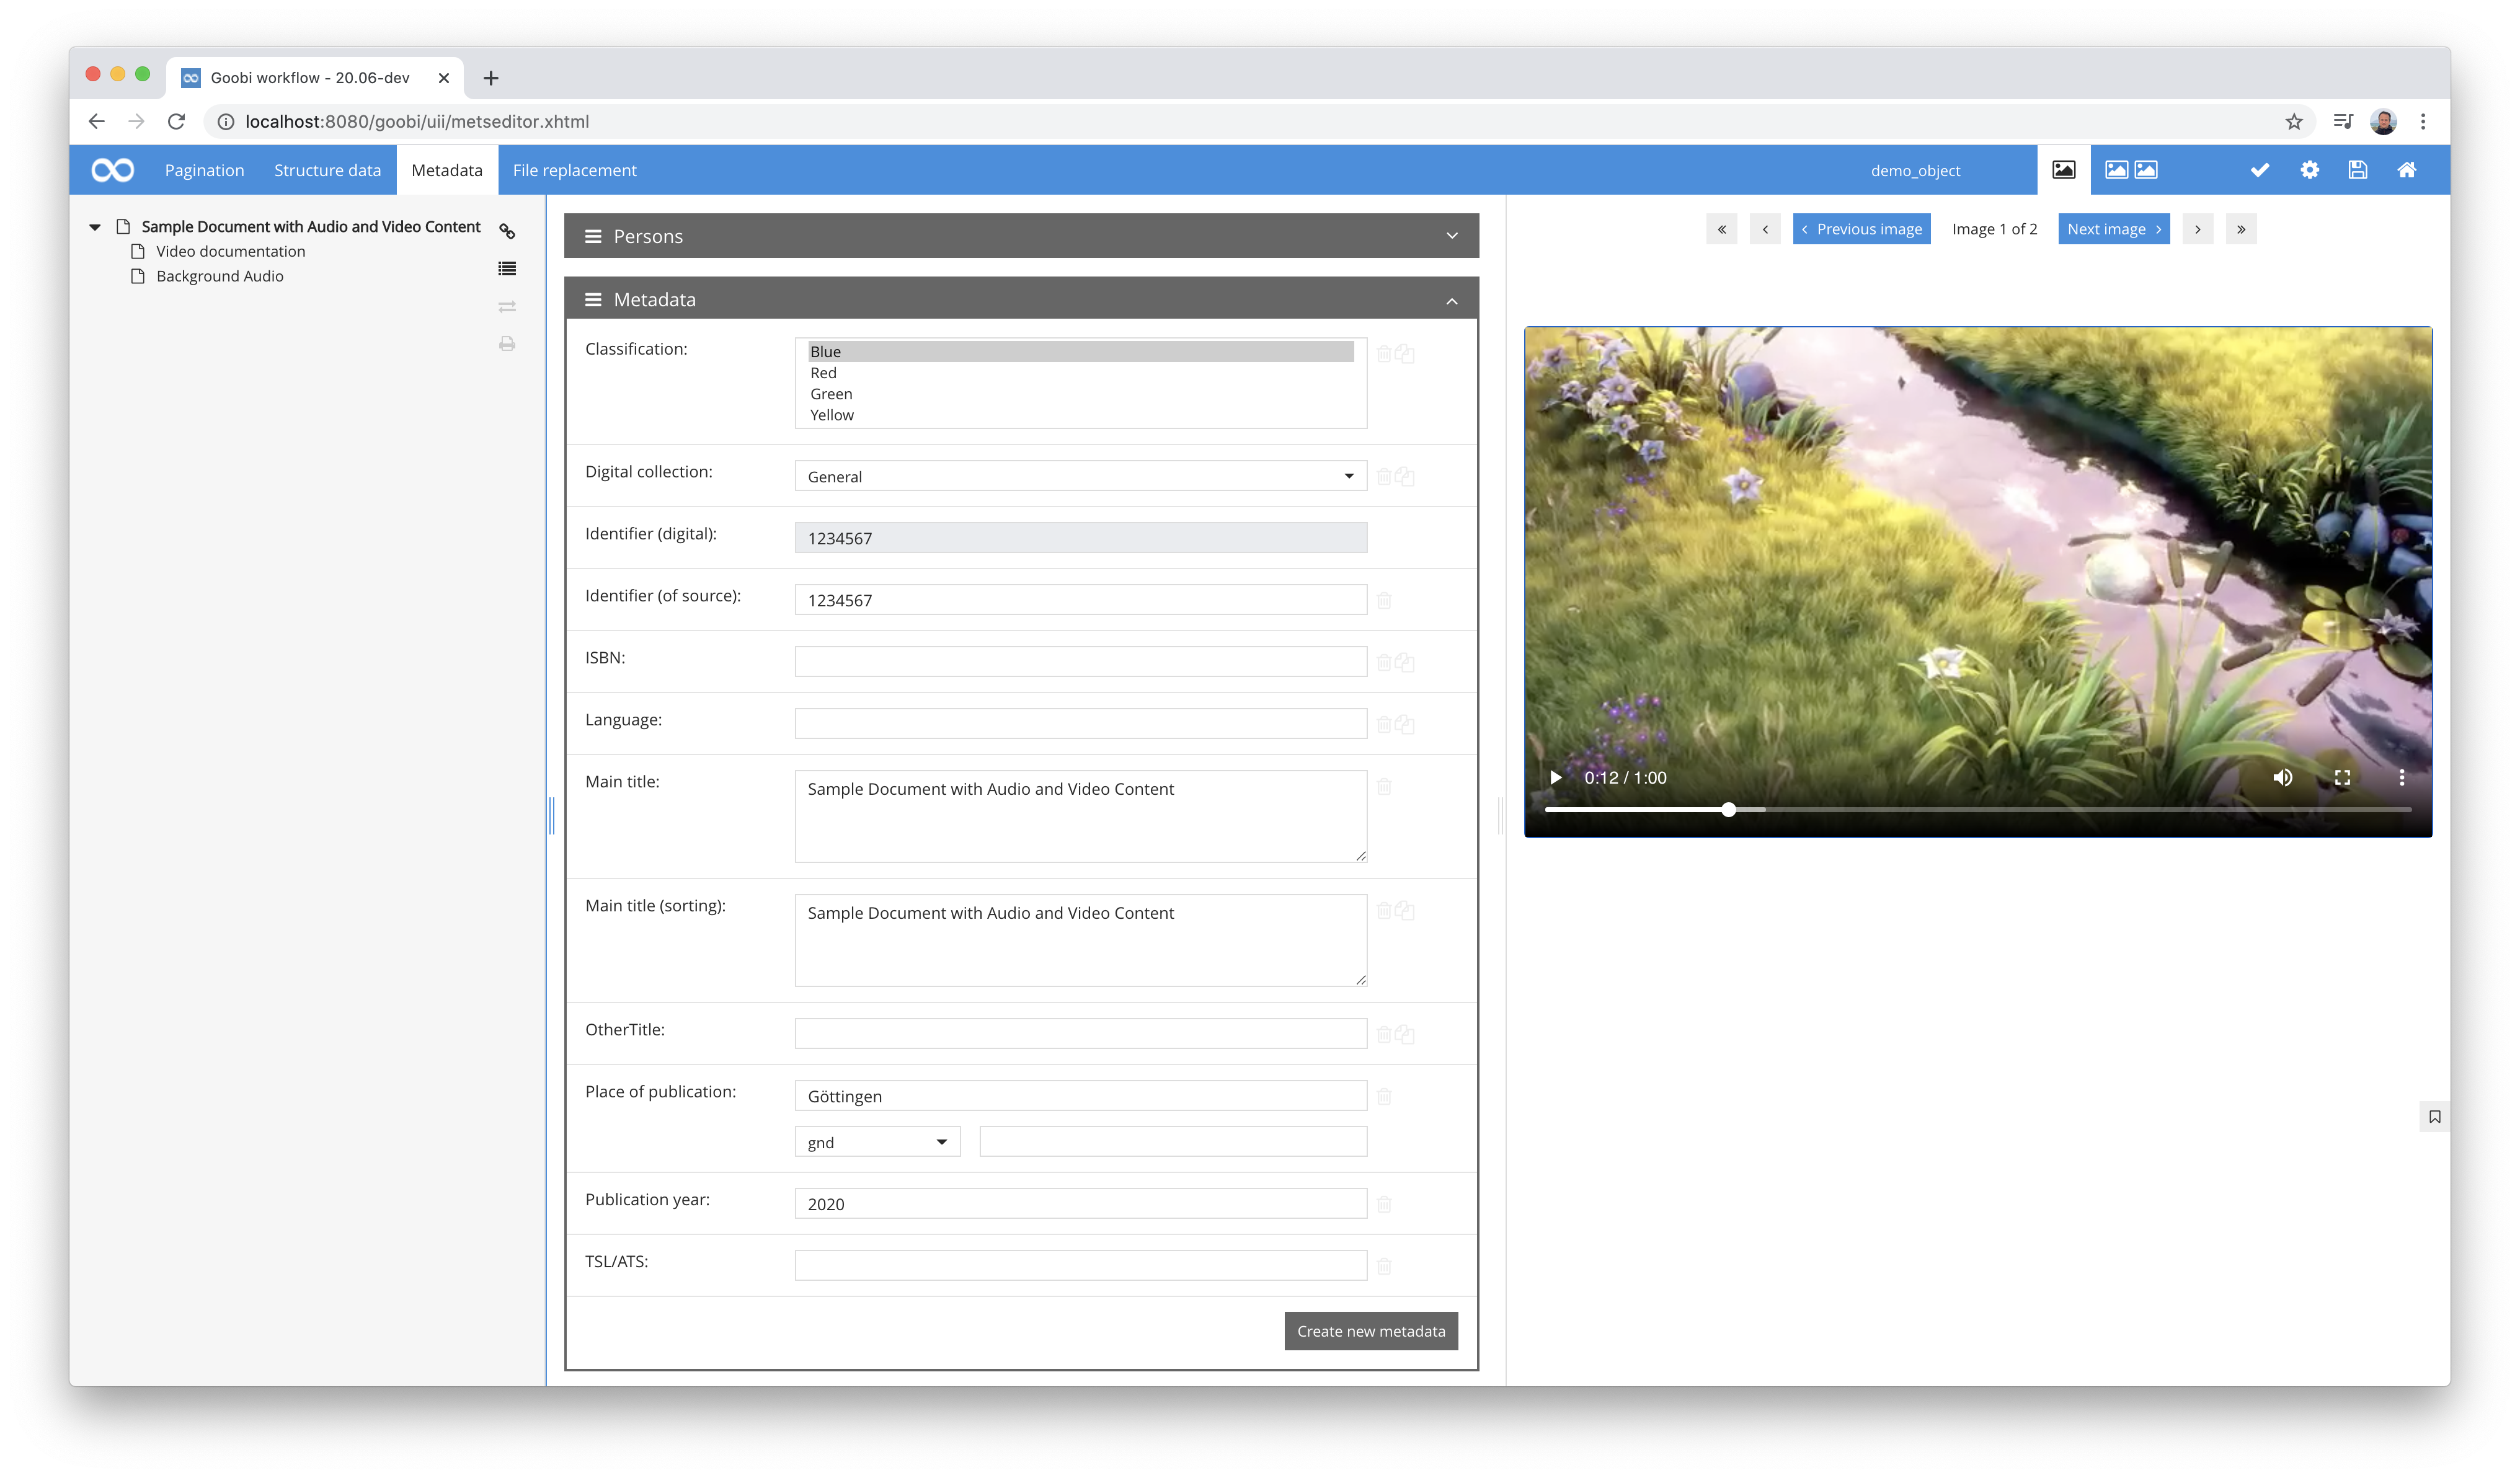
Task: Go home using the house icon
Action: point(2407,170)
